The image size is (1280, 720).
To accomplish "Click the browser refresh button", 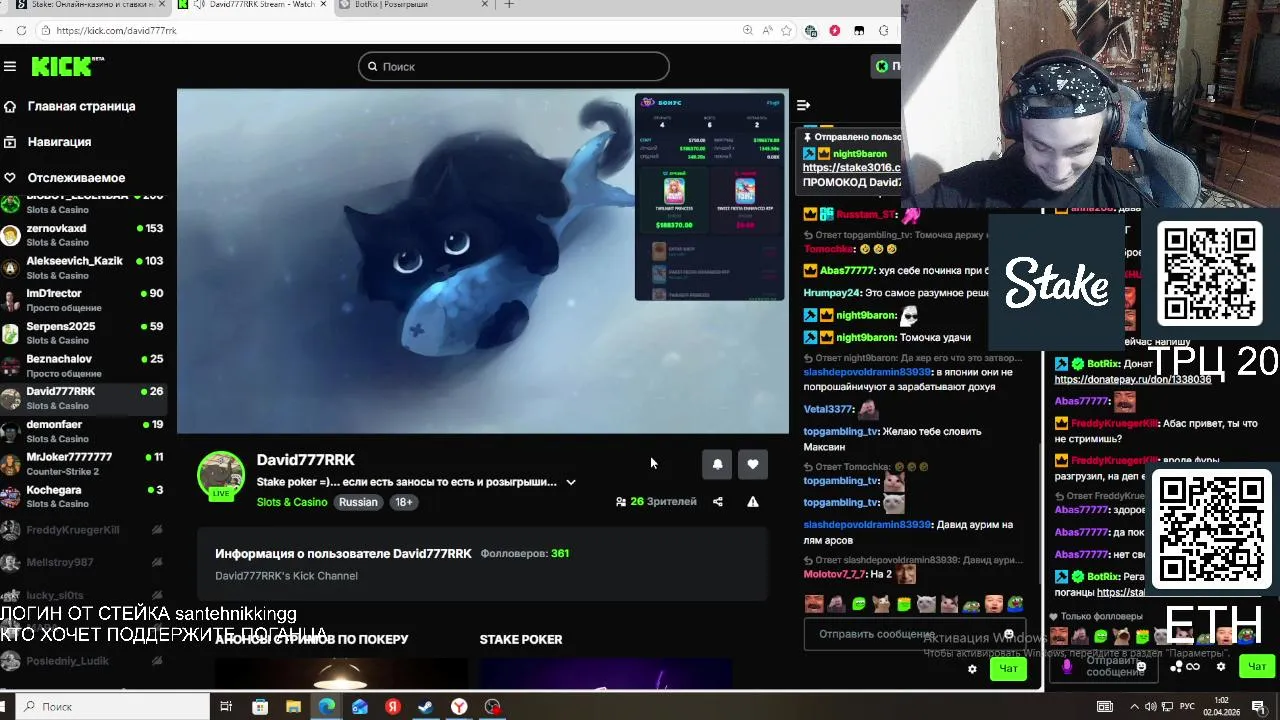I will (x=21, y=31).
